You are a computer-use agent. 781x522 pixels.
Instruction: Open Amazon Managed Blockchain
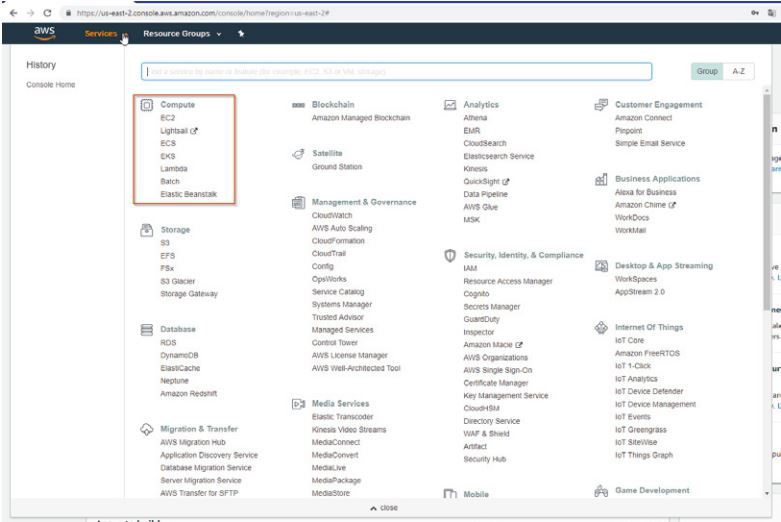[x=361, y=118]
